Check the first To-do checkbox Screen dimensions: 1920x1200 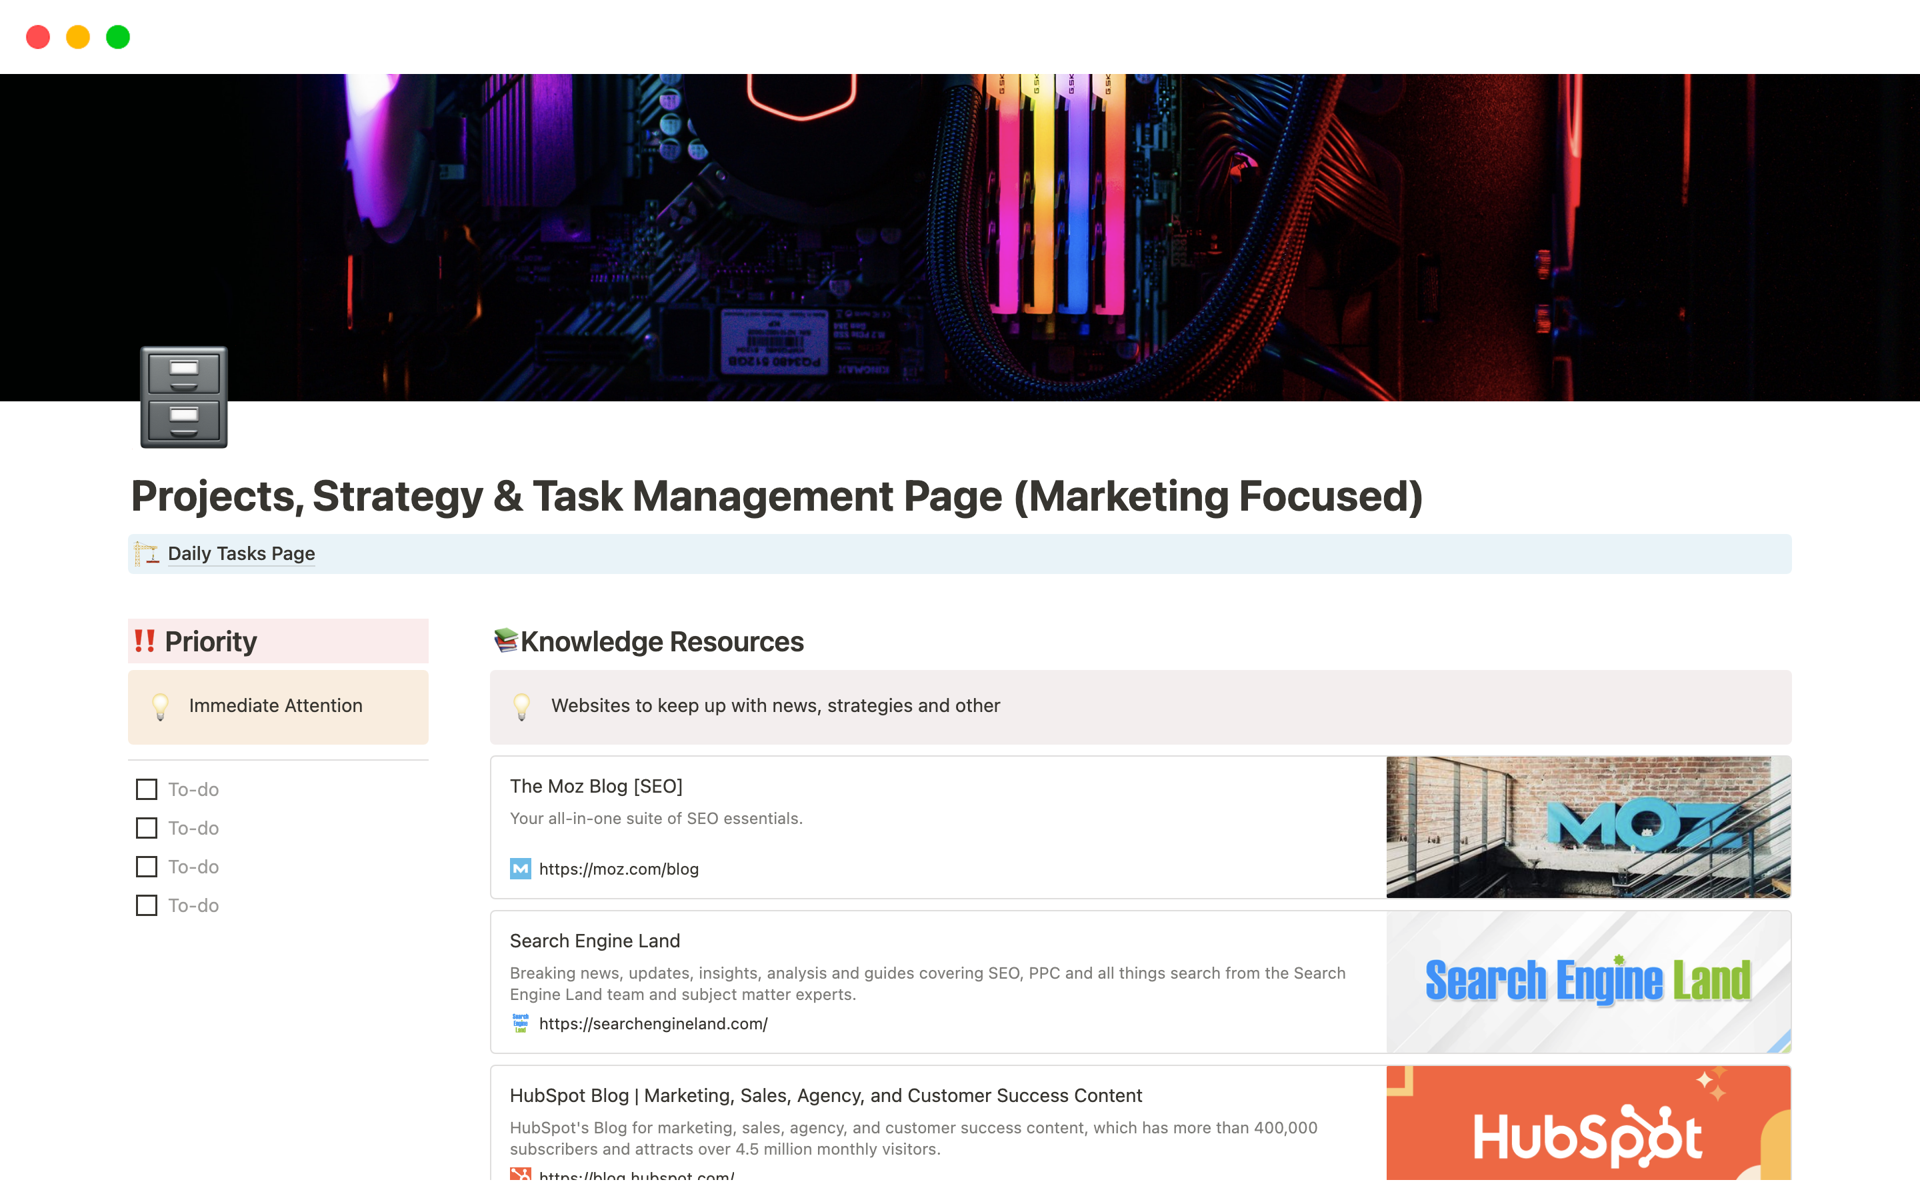click(146, 789)
